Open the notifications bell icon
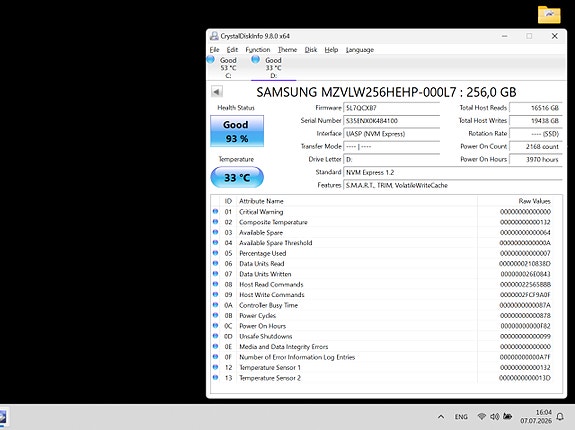575x430 pixels. (560, 417)
